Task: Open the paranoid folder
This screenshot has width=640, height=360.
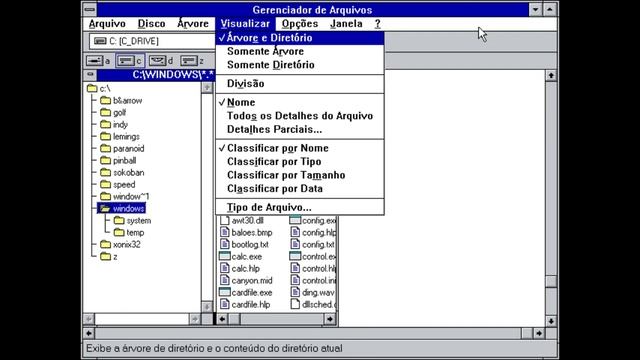Action: coord(122,149)
